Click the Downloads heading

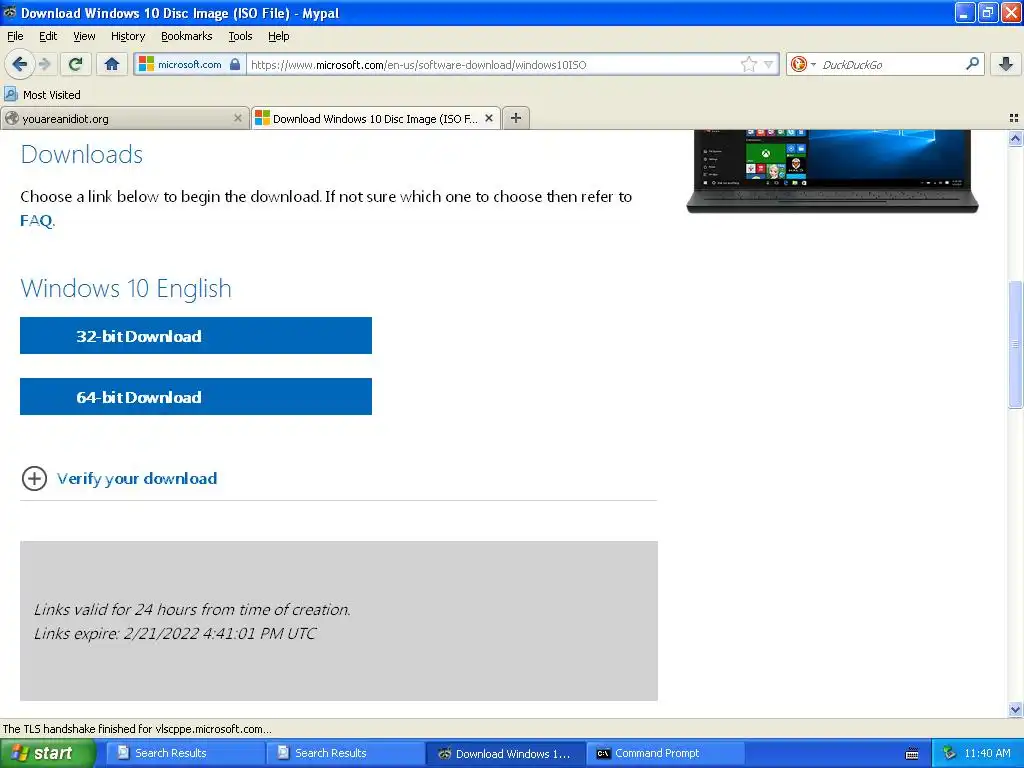[x=82, y=155]
